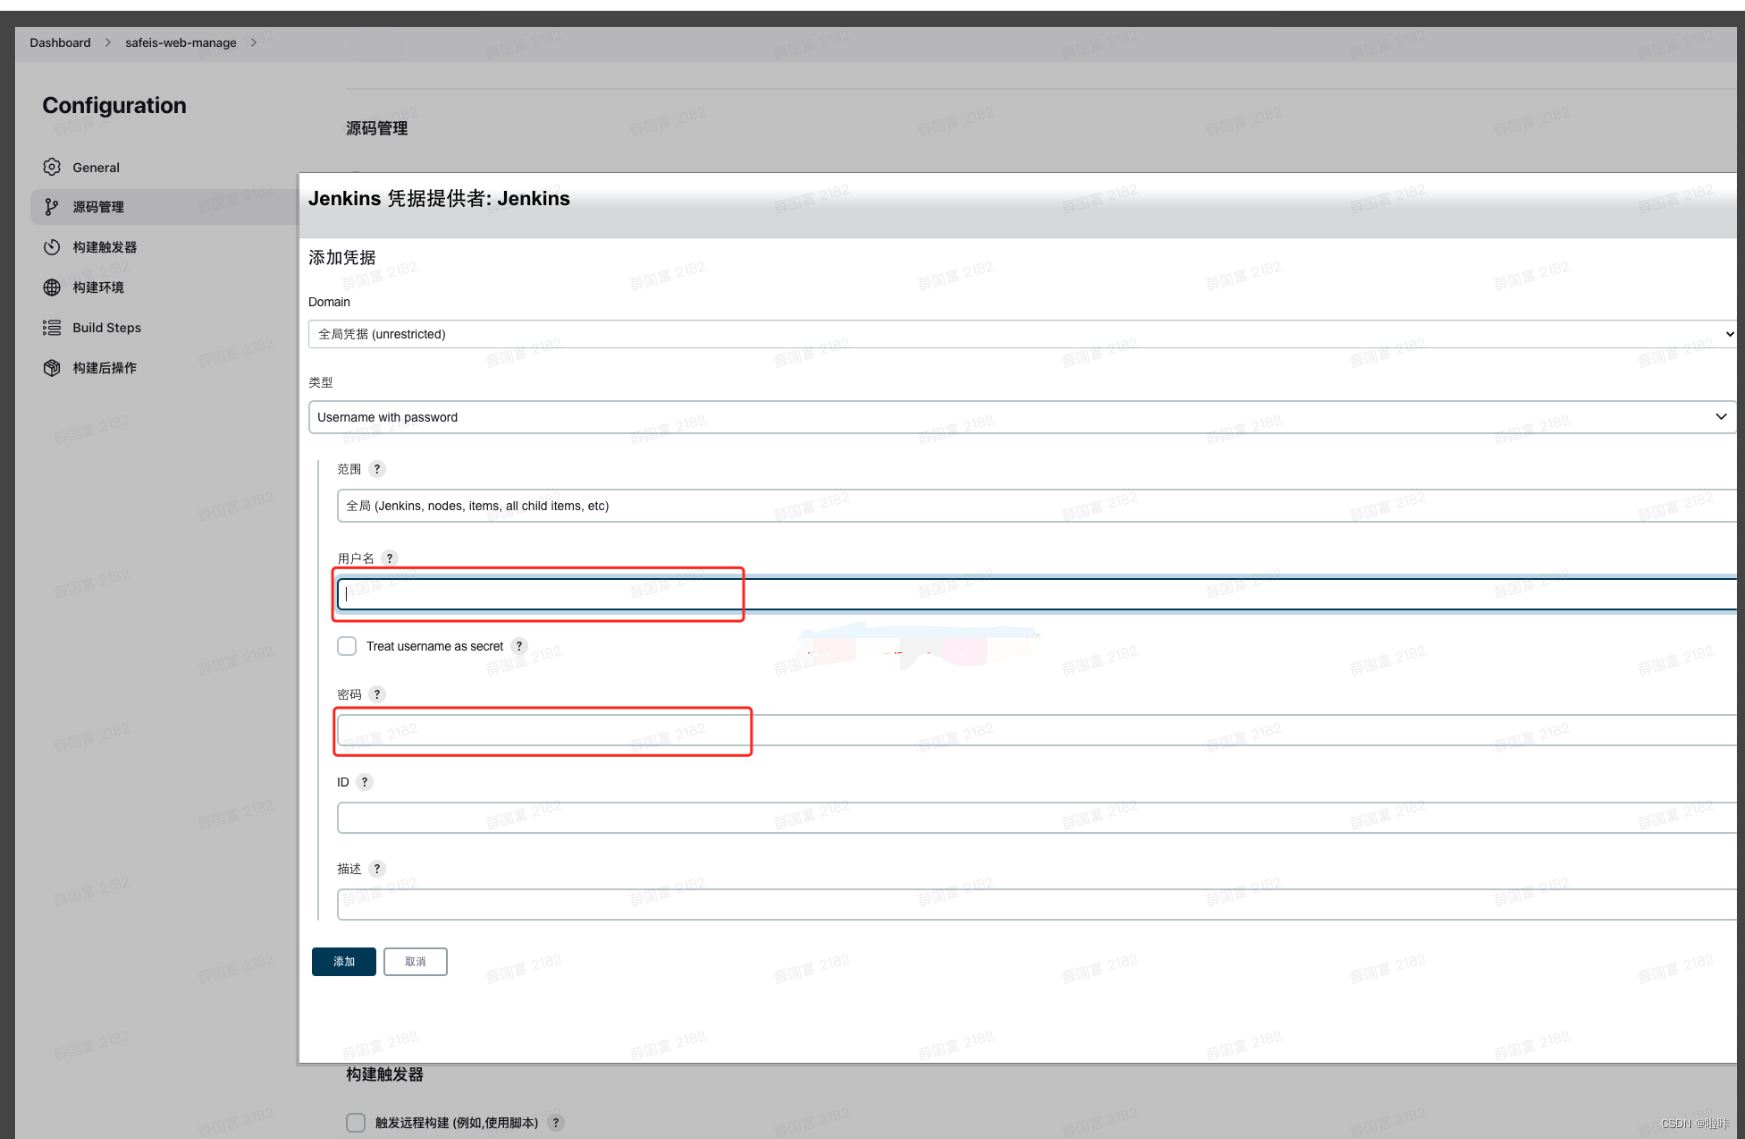1745x1139 pixels.
Task: Expand breadcrumb arrow after Dashboard
Action: tap(108, 43)
